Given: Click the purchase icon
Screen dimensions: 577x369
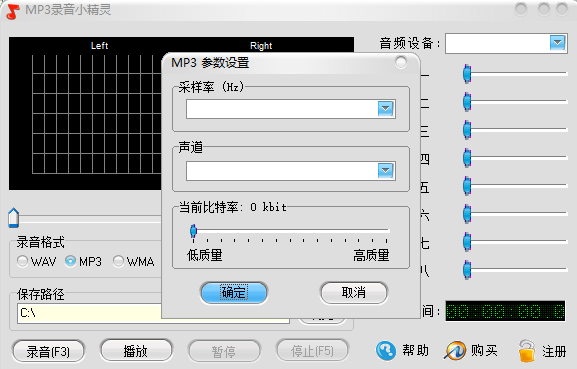Looking at the screenshot, I should coord(455,350).
